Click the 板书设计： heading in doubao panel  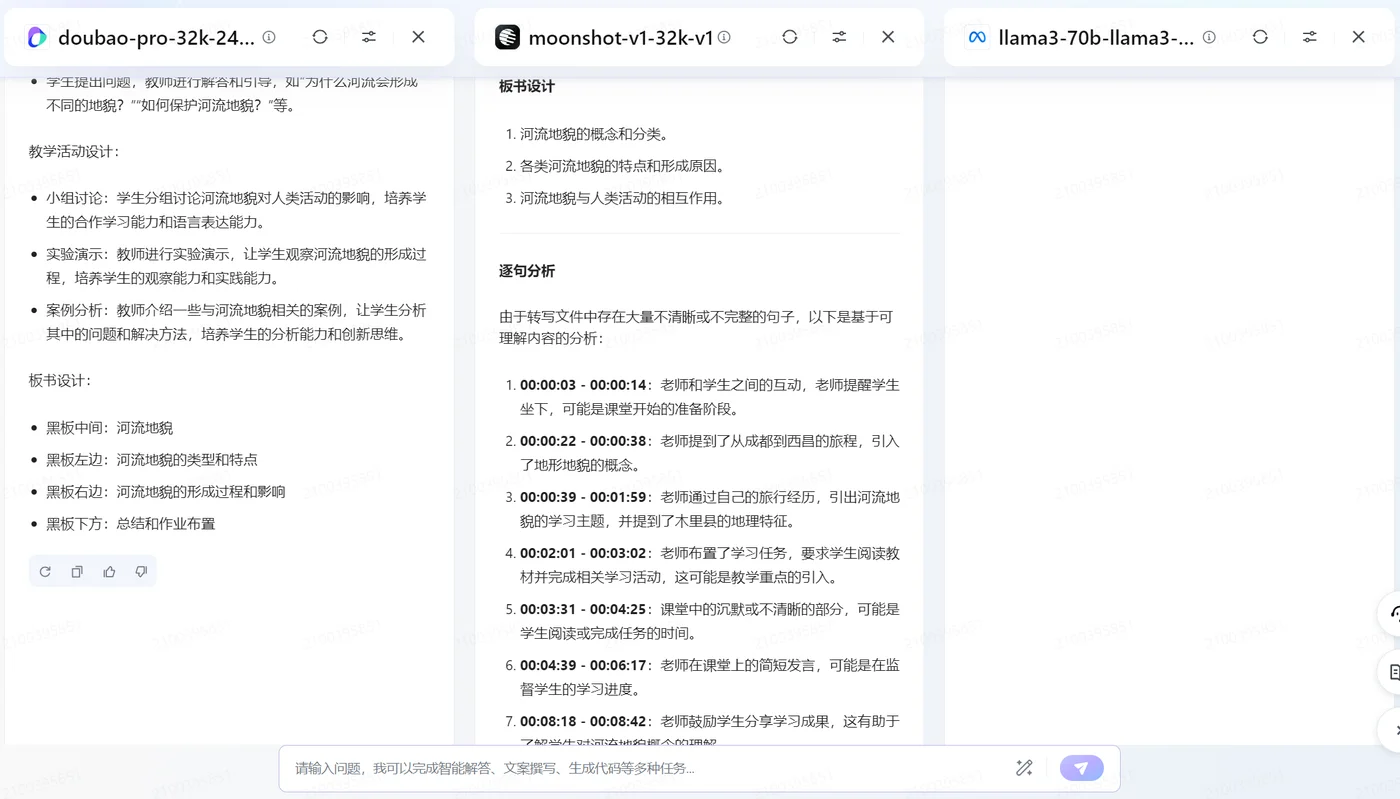(x=61, y=380)
